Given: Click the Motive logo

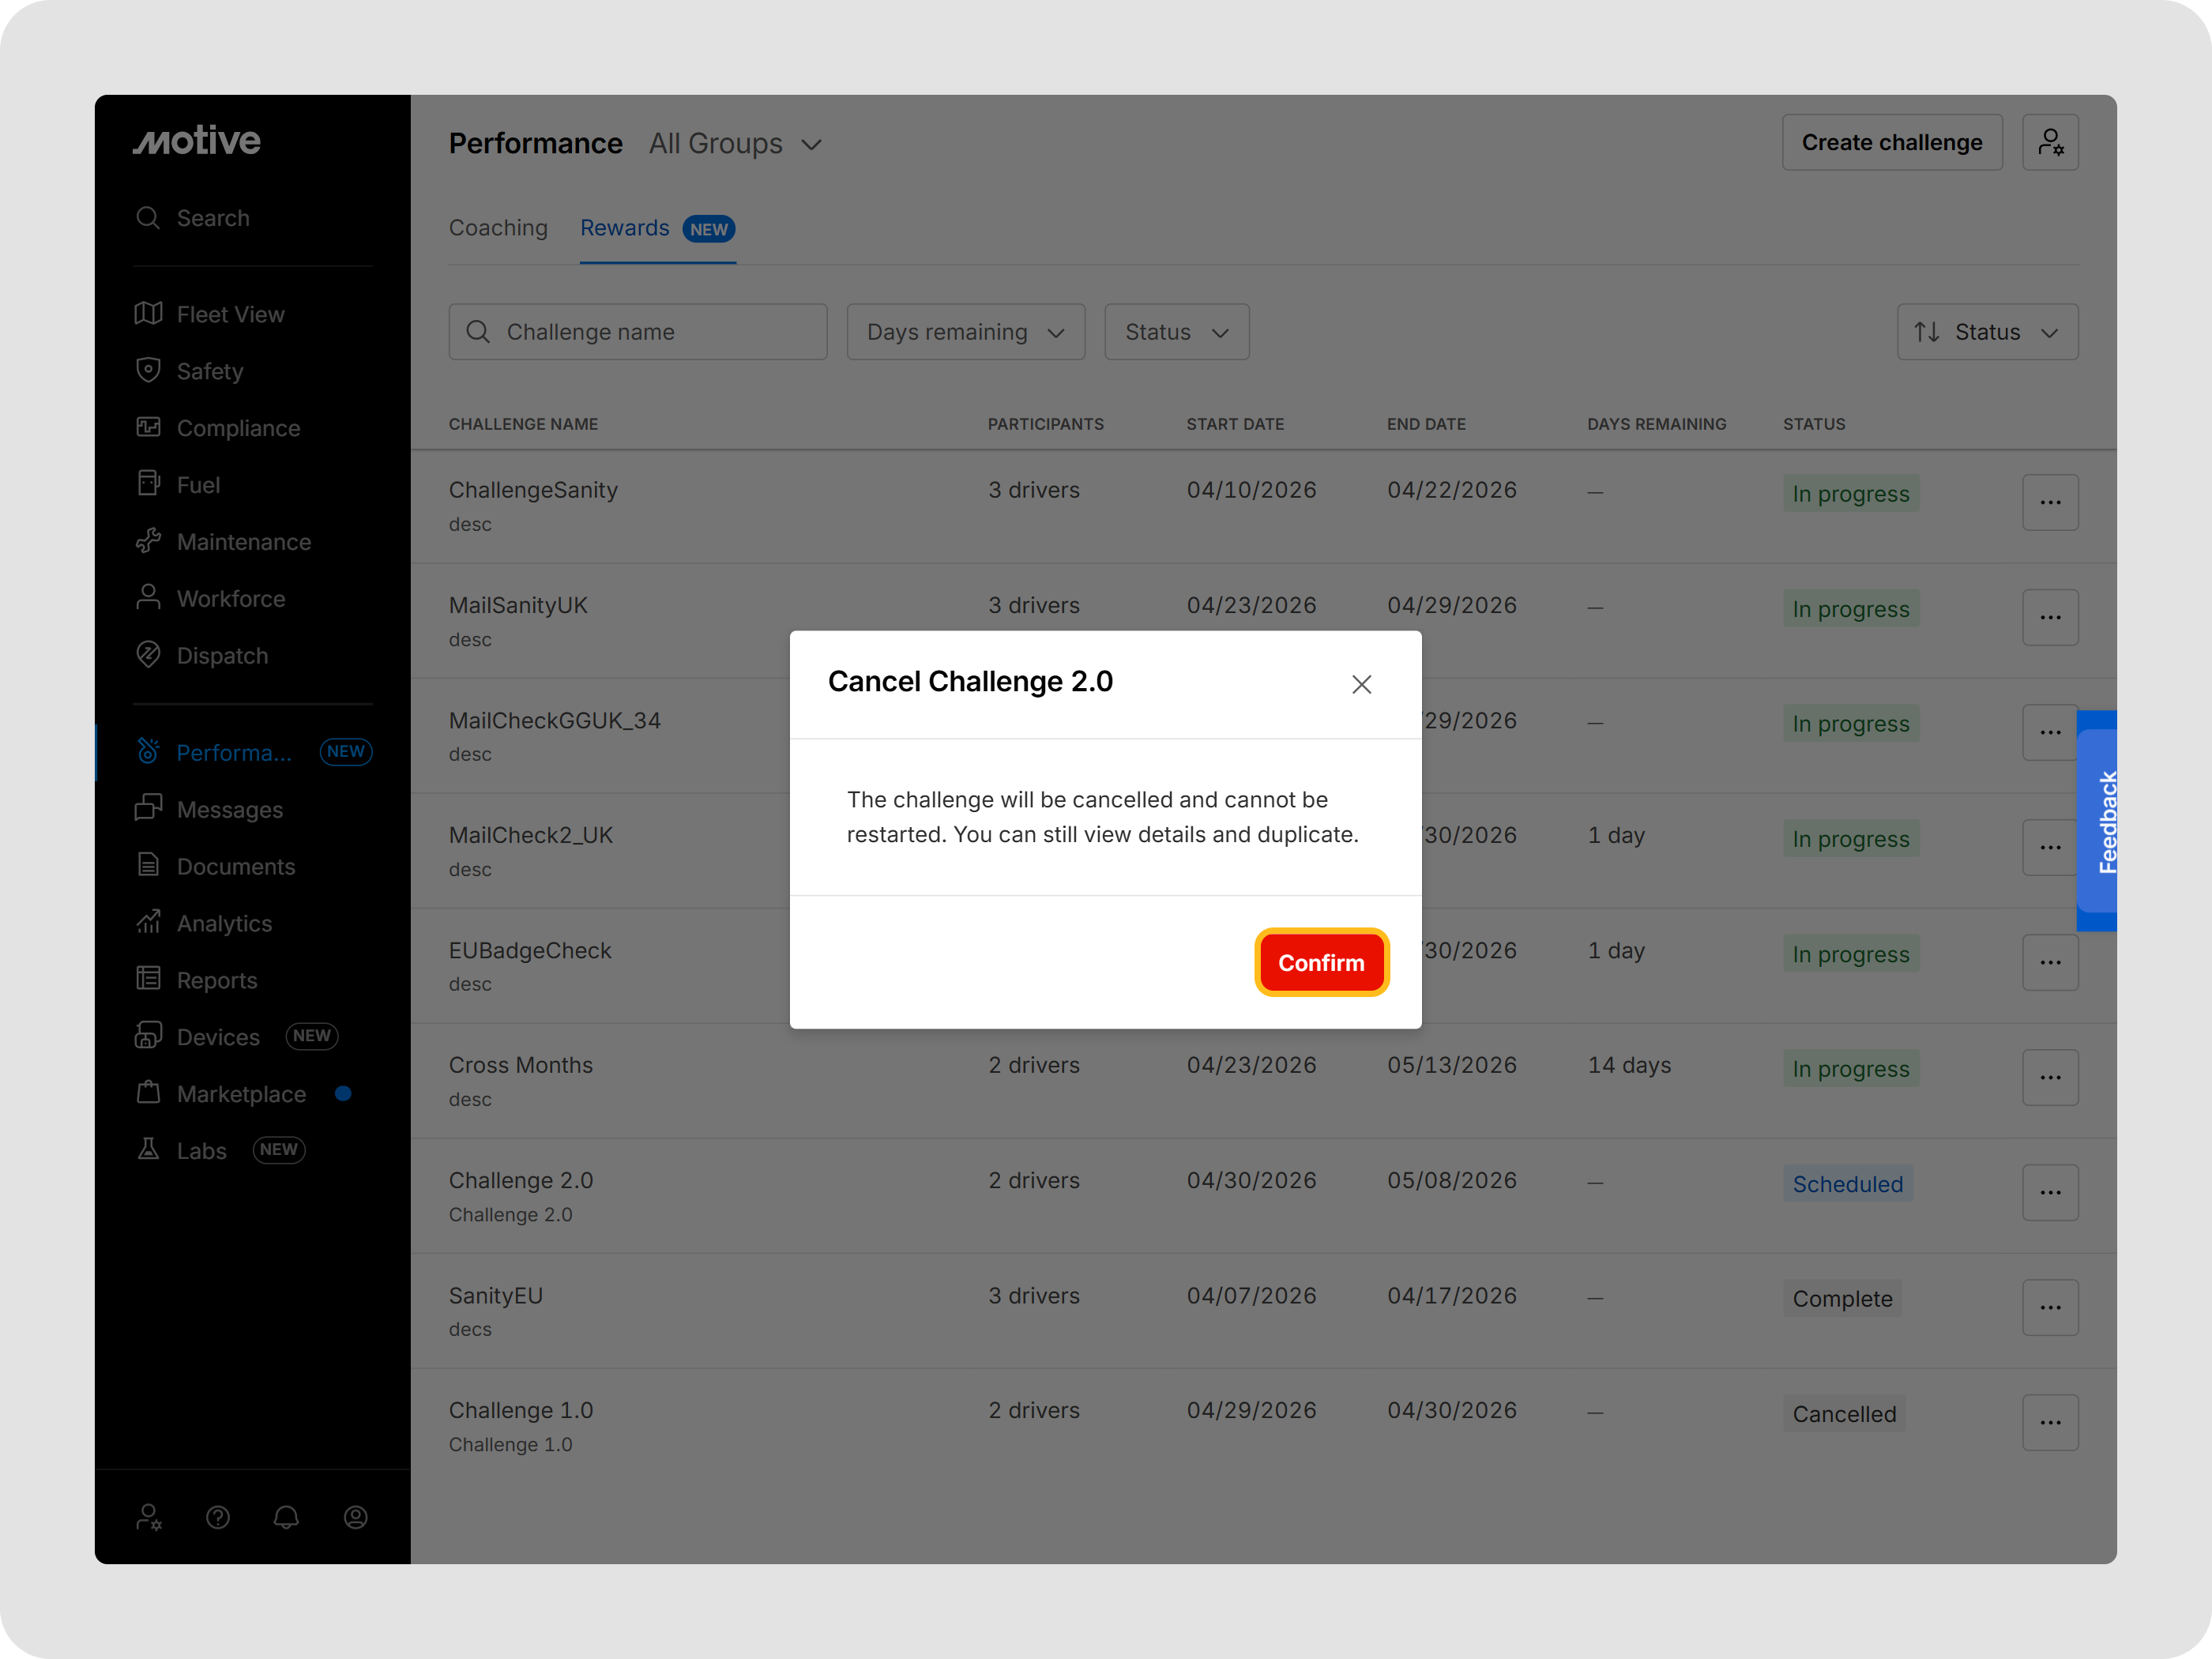Looking at the screenshot, I should pos(197,141).
